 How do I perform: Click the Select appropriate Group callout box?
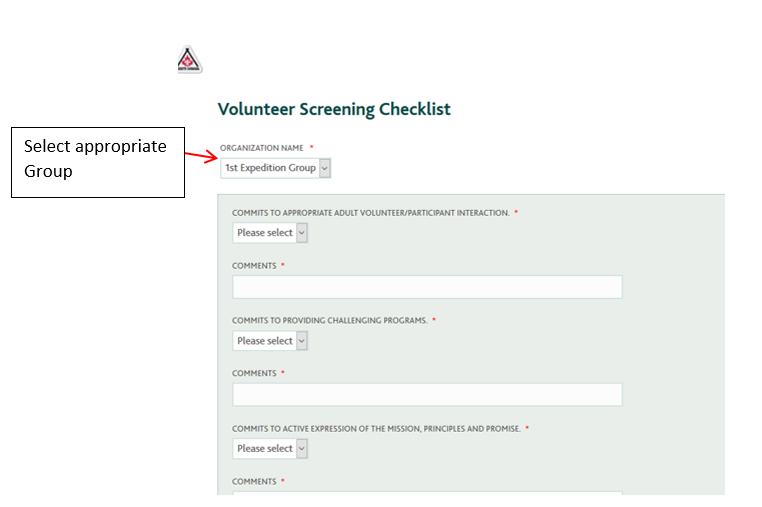click(98, 162)
